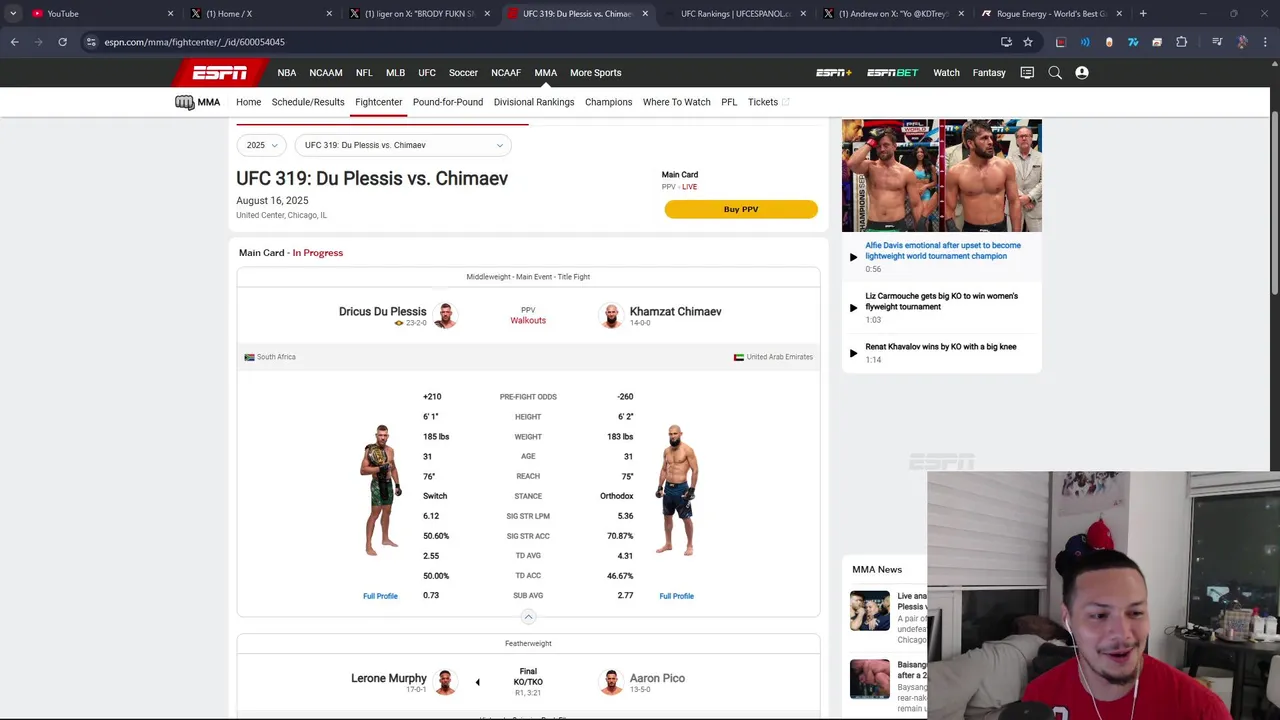The image size is (1280, 720).
Task: Open the site information icon in address bar
Action: click(x=91, y=42)
